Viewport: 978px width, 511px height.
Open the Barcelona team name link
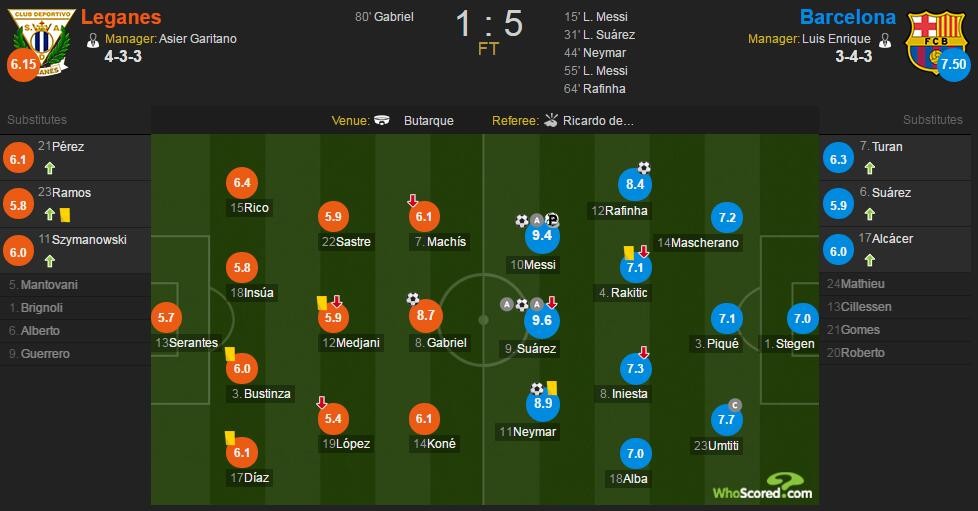tap(848, 17)
